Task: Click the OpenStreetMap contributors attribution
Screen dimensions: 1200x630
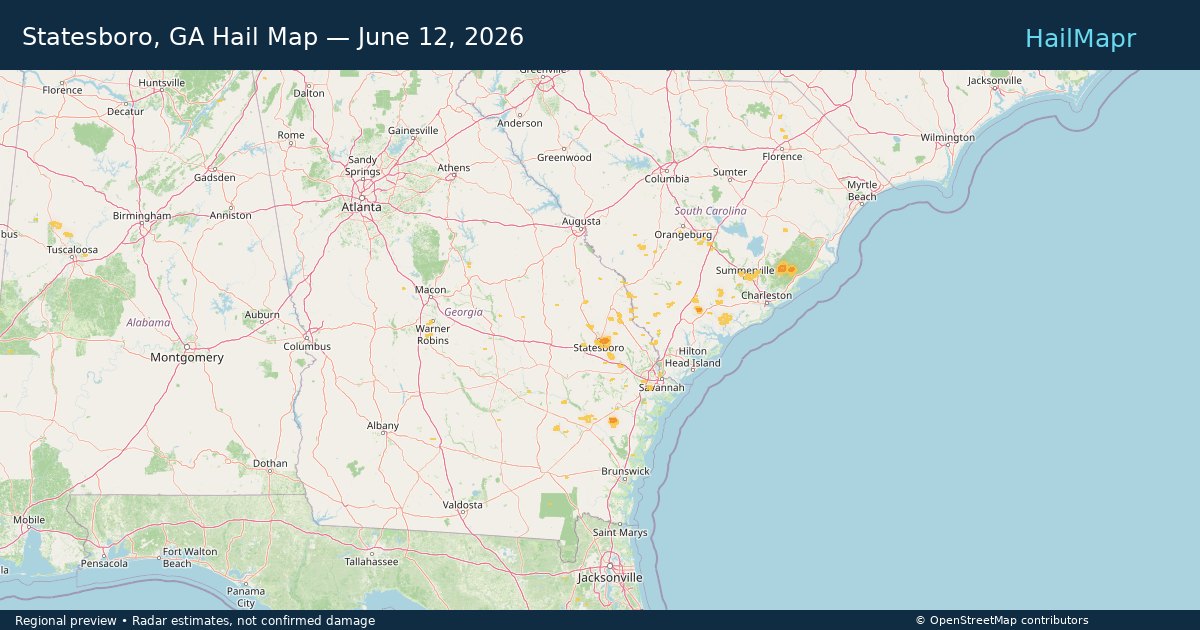Action: [1002, 621]
